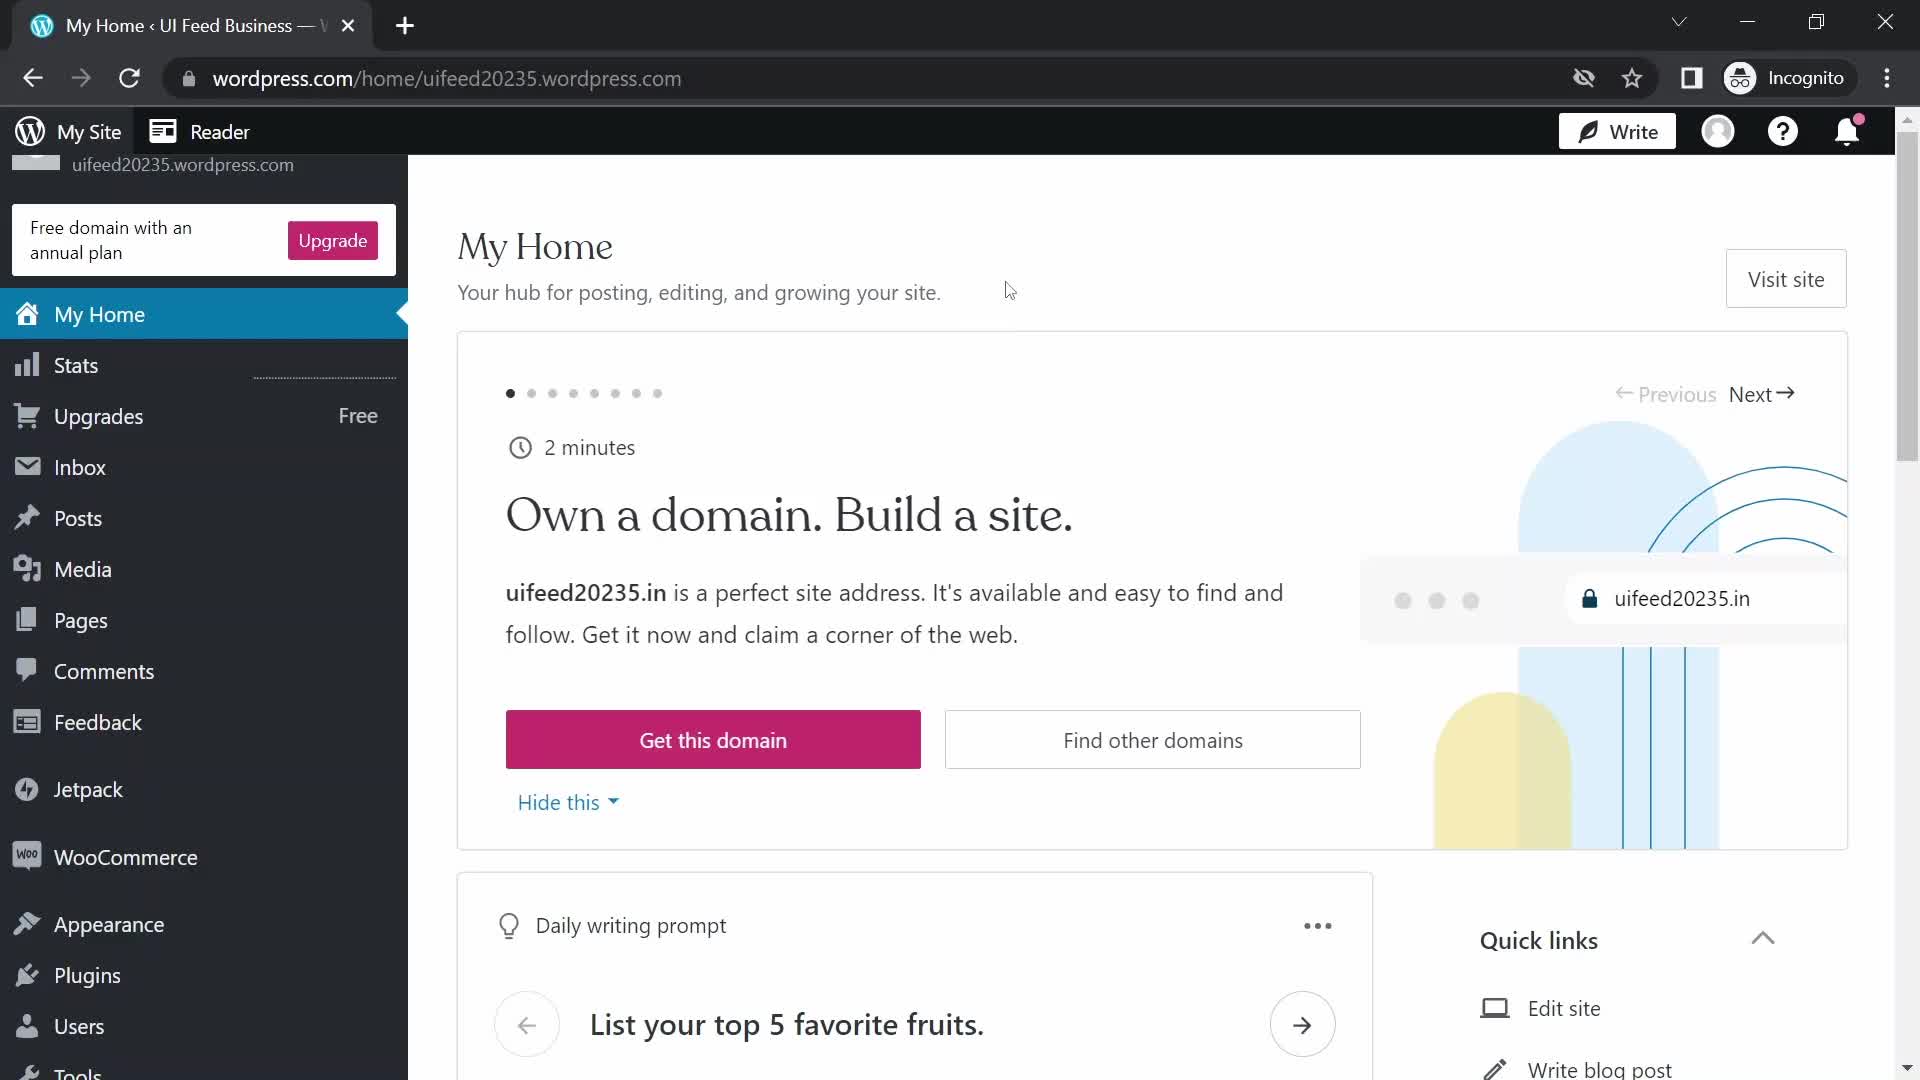Select the third carousel dot indicator

[553, 393]
